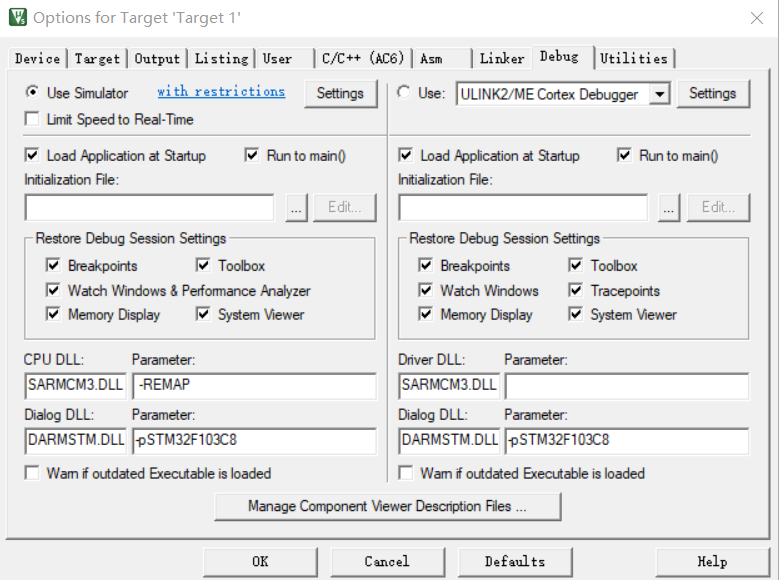The width and height of the screenshot is (779, 580).
Task: Toggle Watch Windows & Performance Analyzer
Action: [53, 290]
